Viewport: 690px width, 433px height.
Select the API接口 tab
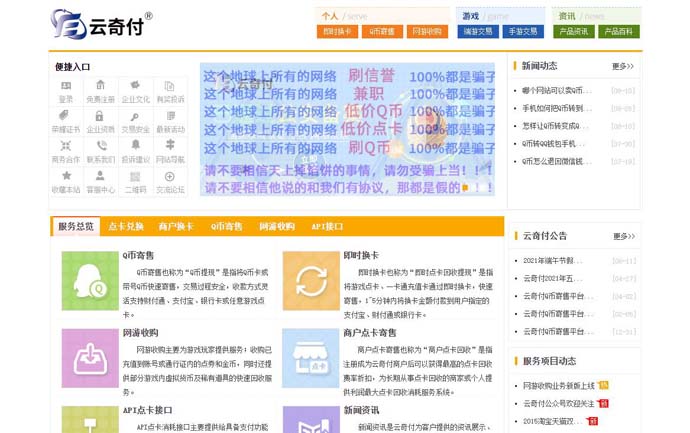tap(327, 227)
